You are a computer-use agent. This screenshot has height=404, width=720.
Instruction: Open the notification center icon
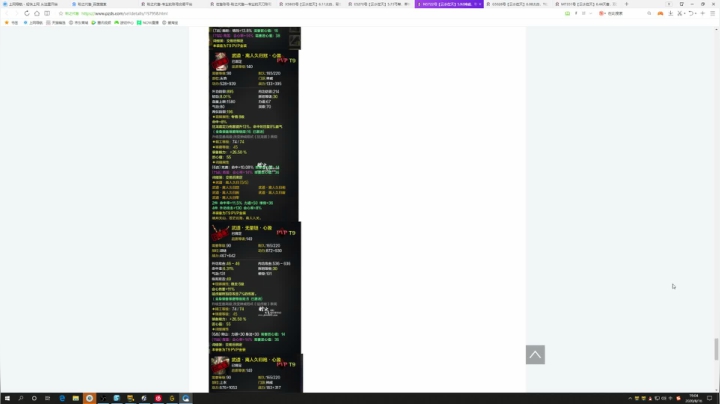click(709, 398)
